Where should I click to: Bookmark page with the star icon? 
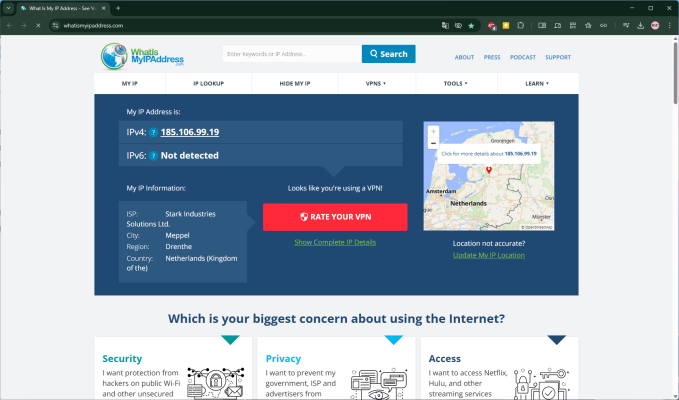pos(471,25)
